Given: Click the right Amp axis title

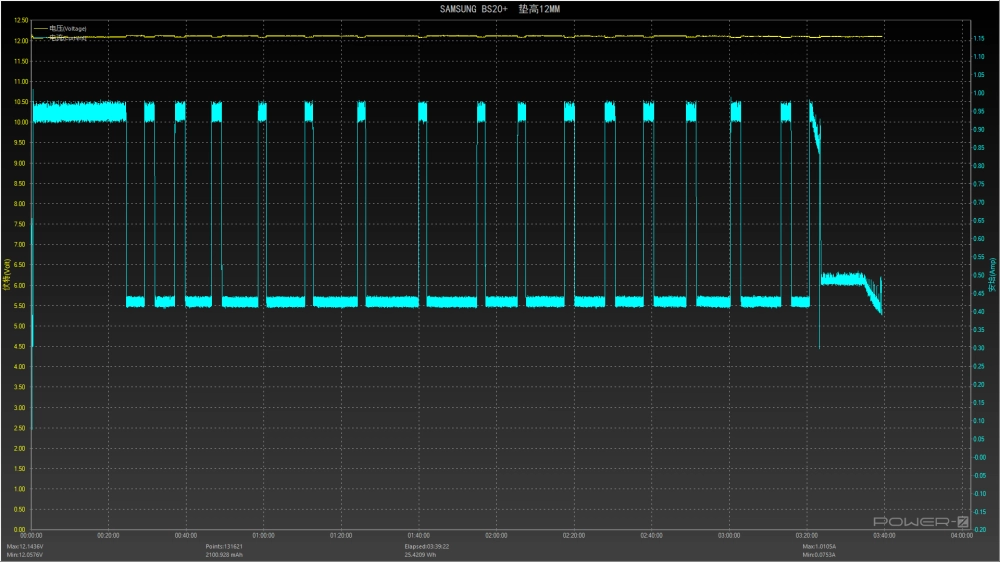Looking at the screenshot, I should (x=992, y=275).
